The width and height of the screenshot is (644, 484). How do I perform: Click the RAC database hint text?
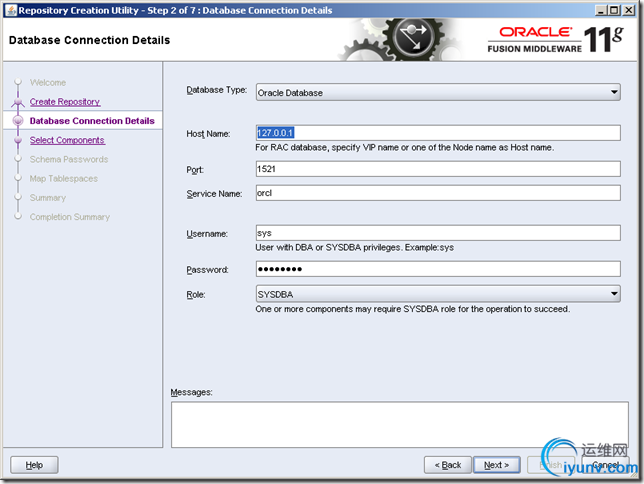click(405, 148)
